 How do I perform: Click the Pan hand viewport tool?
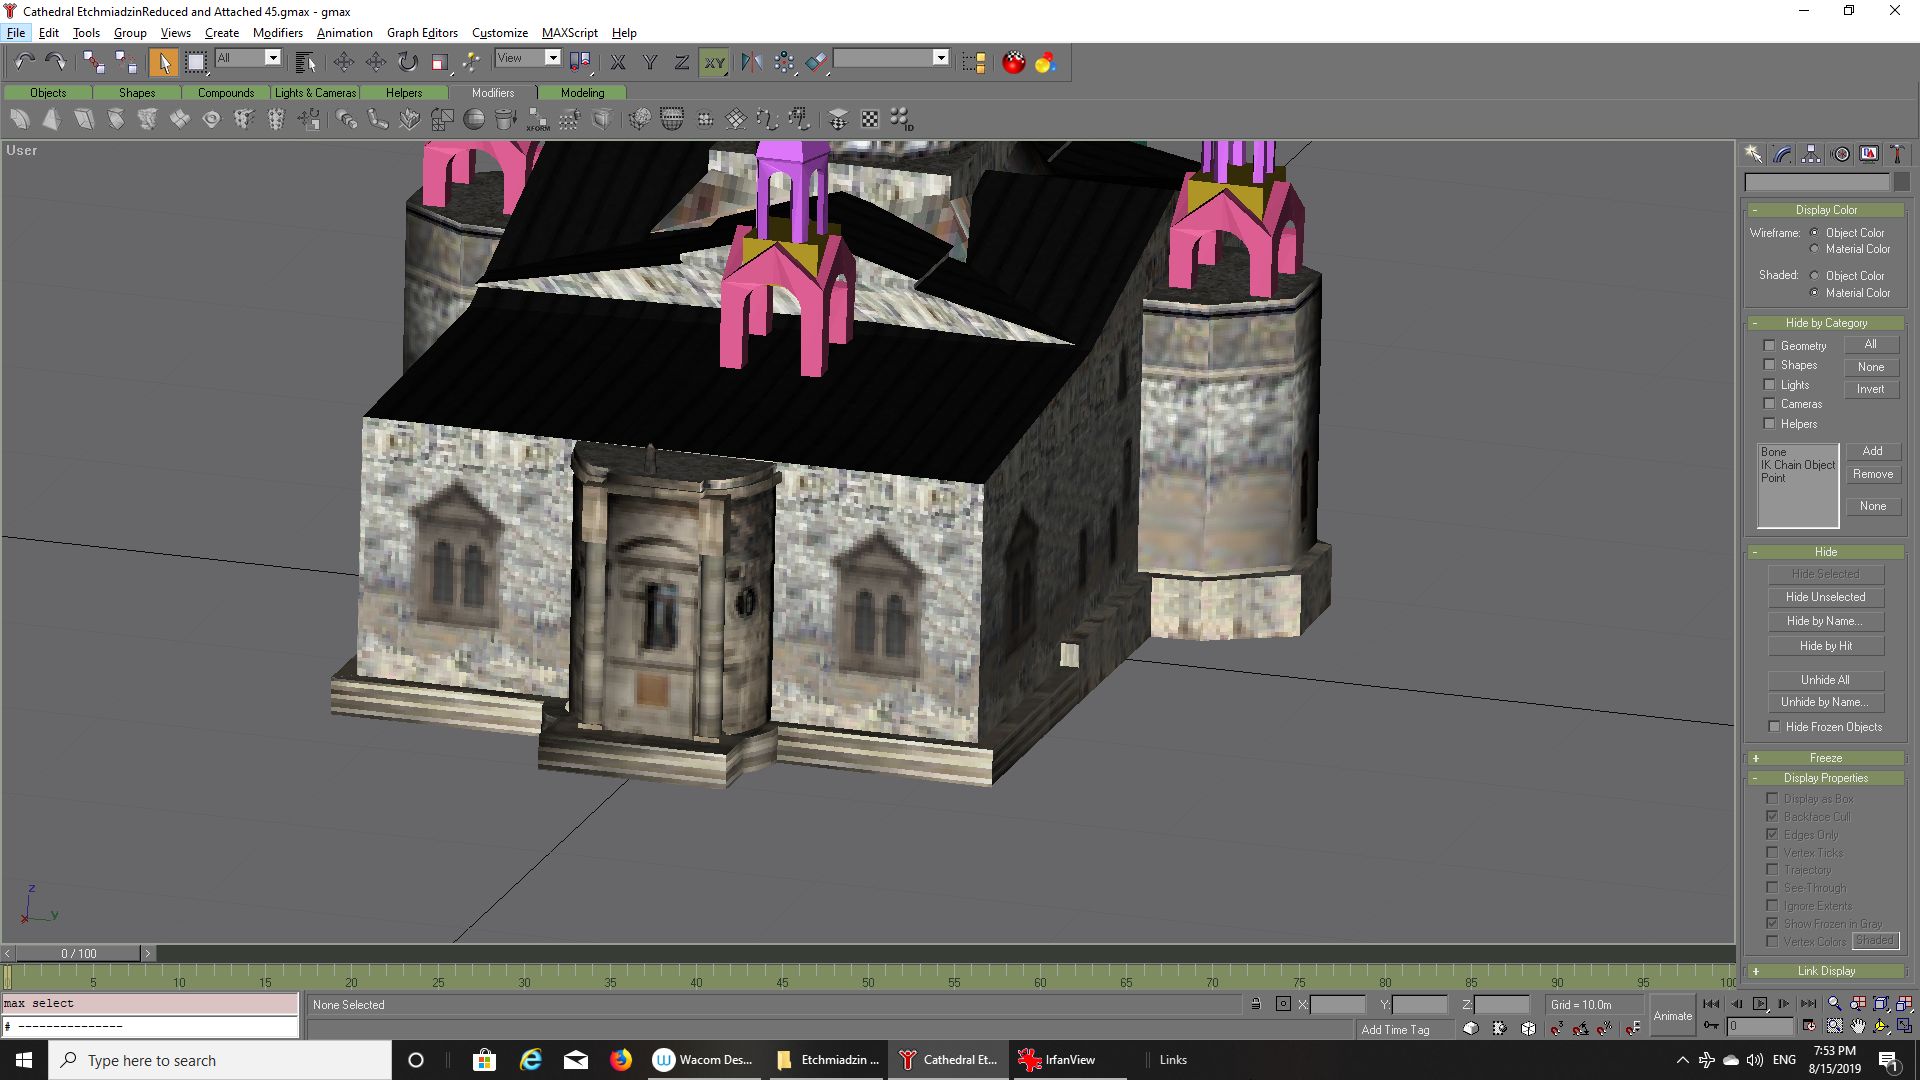[x=1858, y=1026]
